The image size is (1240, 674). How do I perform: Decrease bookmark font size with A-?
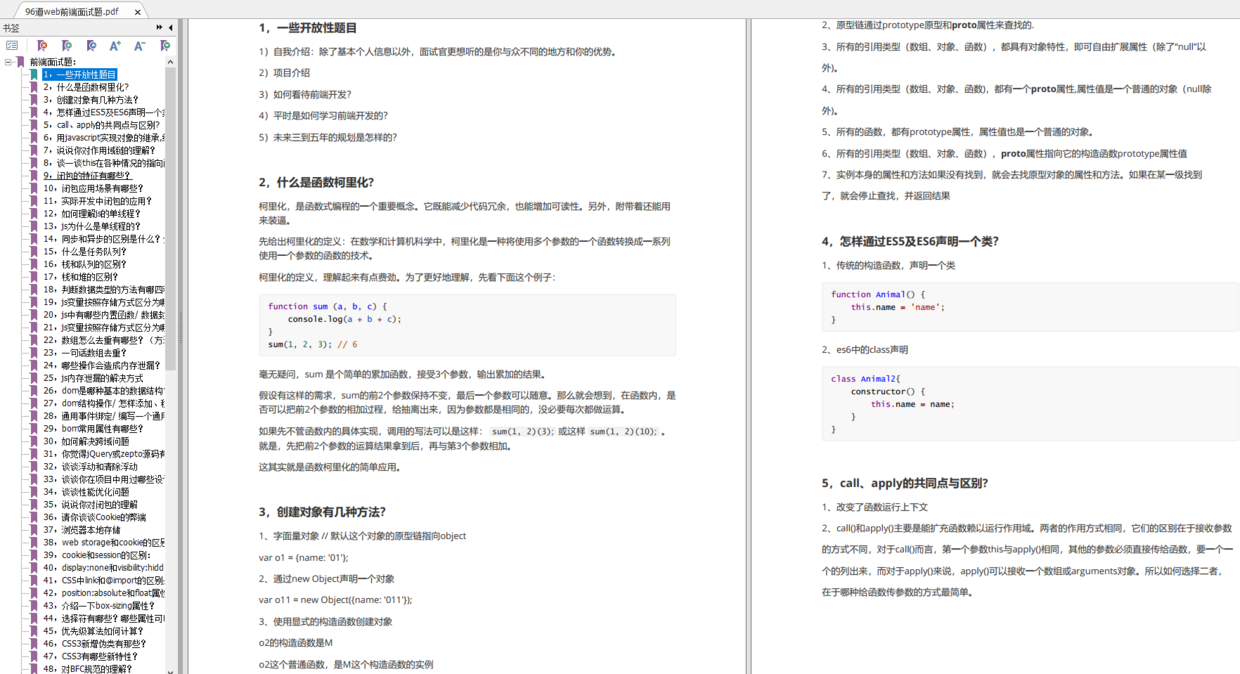pyautogui.click(x=140, y=46)
